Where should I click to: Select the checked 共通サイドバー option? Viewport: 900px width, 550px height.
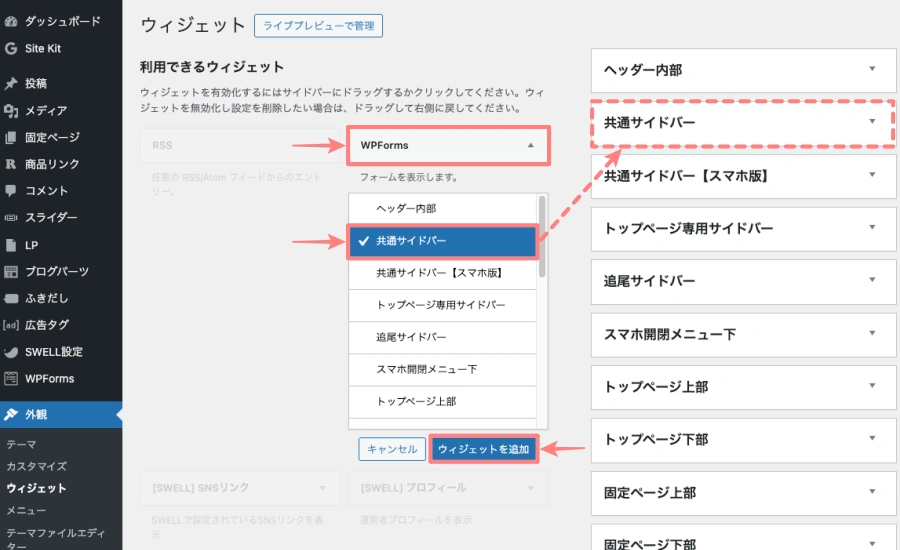pyautogui.click(x=443, y=241)
